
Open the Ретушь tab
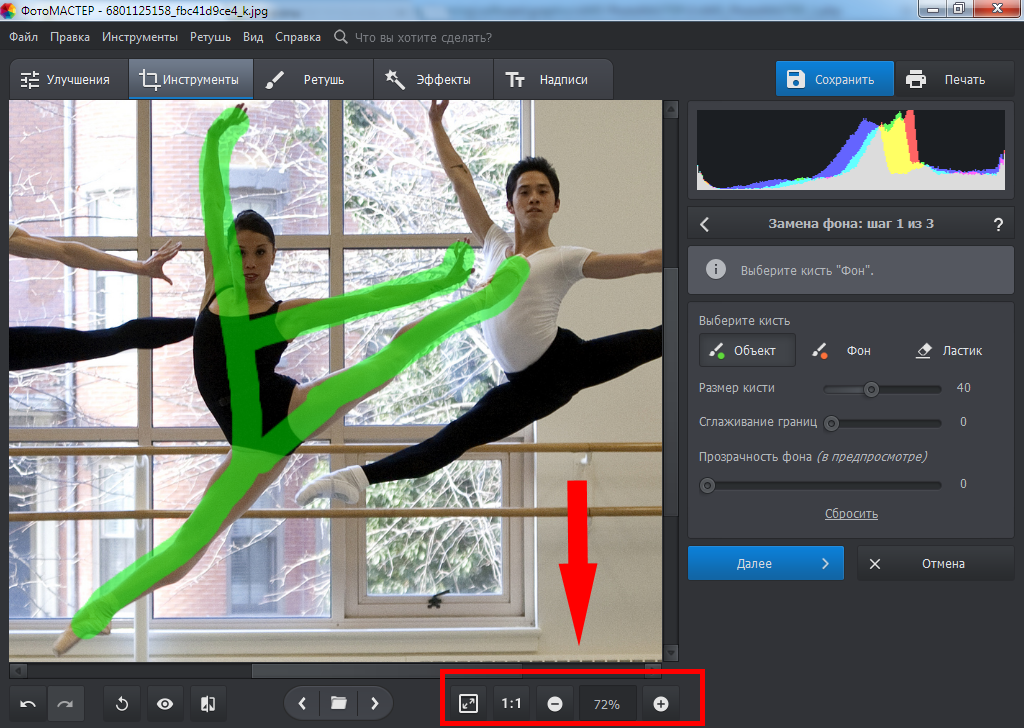[311, 80]
